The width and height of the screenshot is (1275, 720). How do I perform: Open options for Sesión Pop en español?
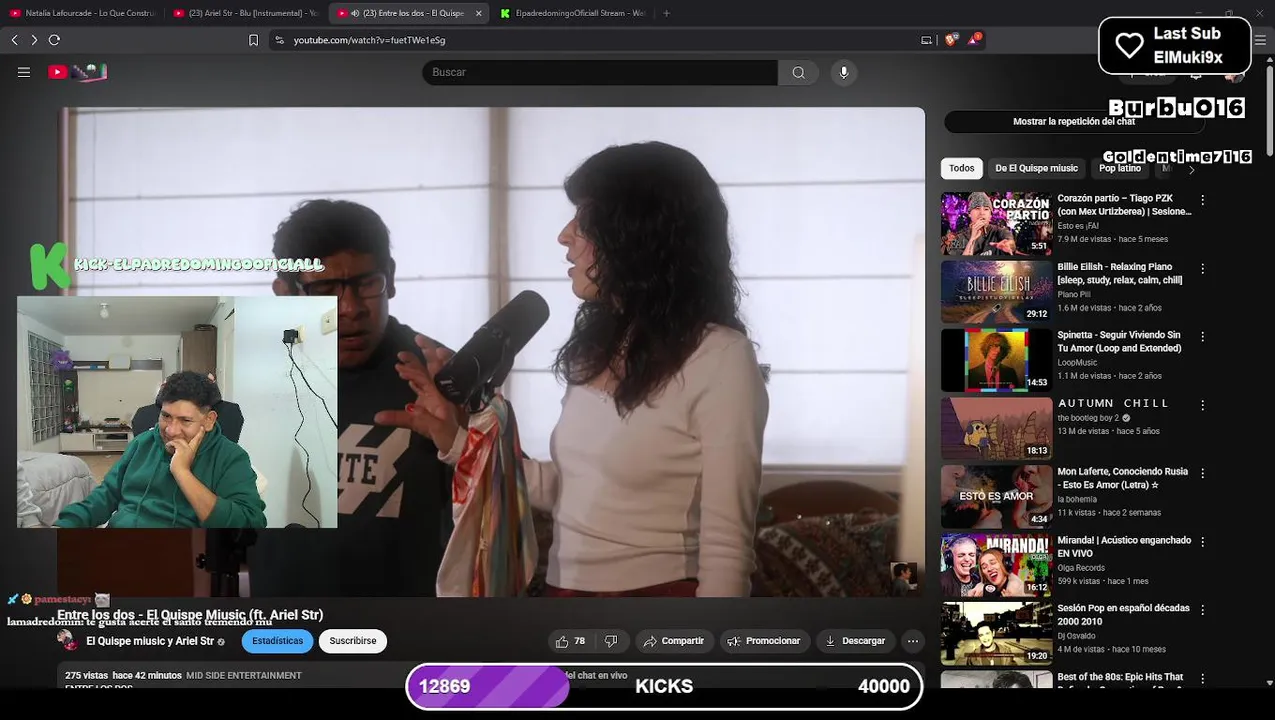coord(1203,609)
